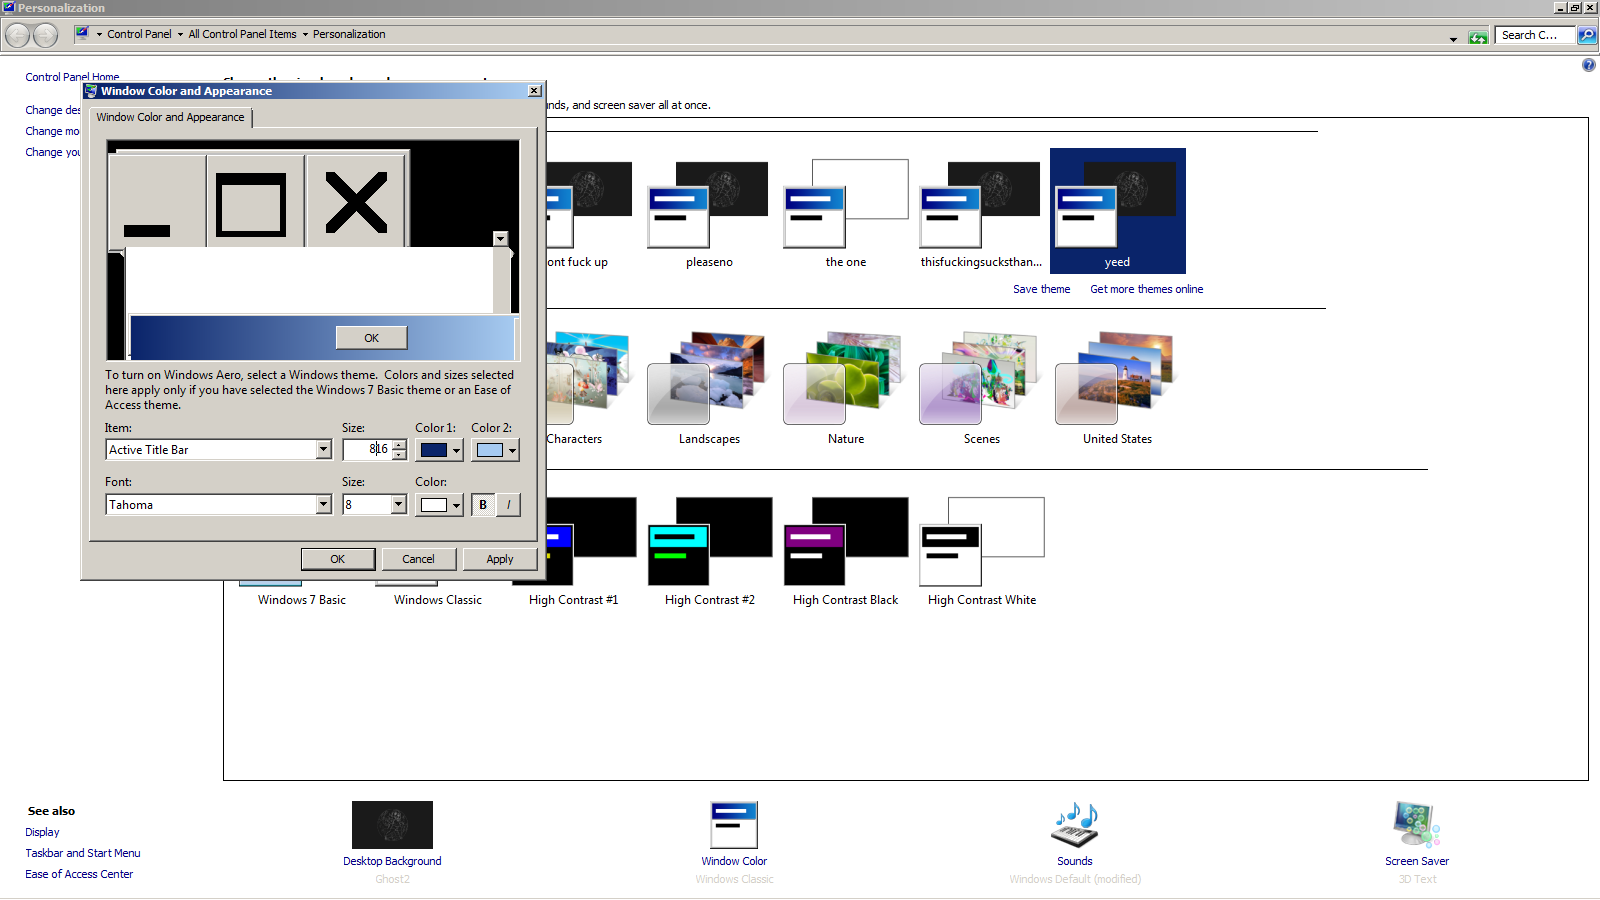This screenshot has width=1600, height=900.
Task: Click Apply in the appearance dialog
Action: 500,559
